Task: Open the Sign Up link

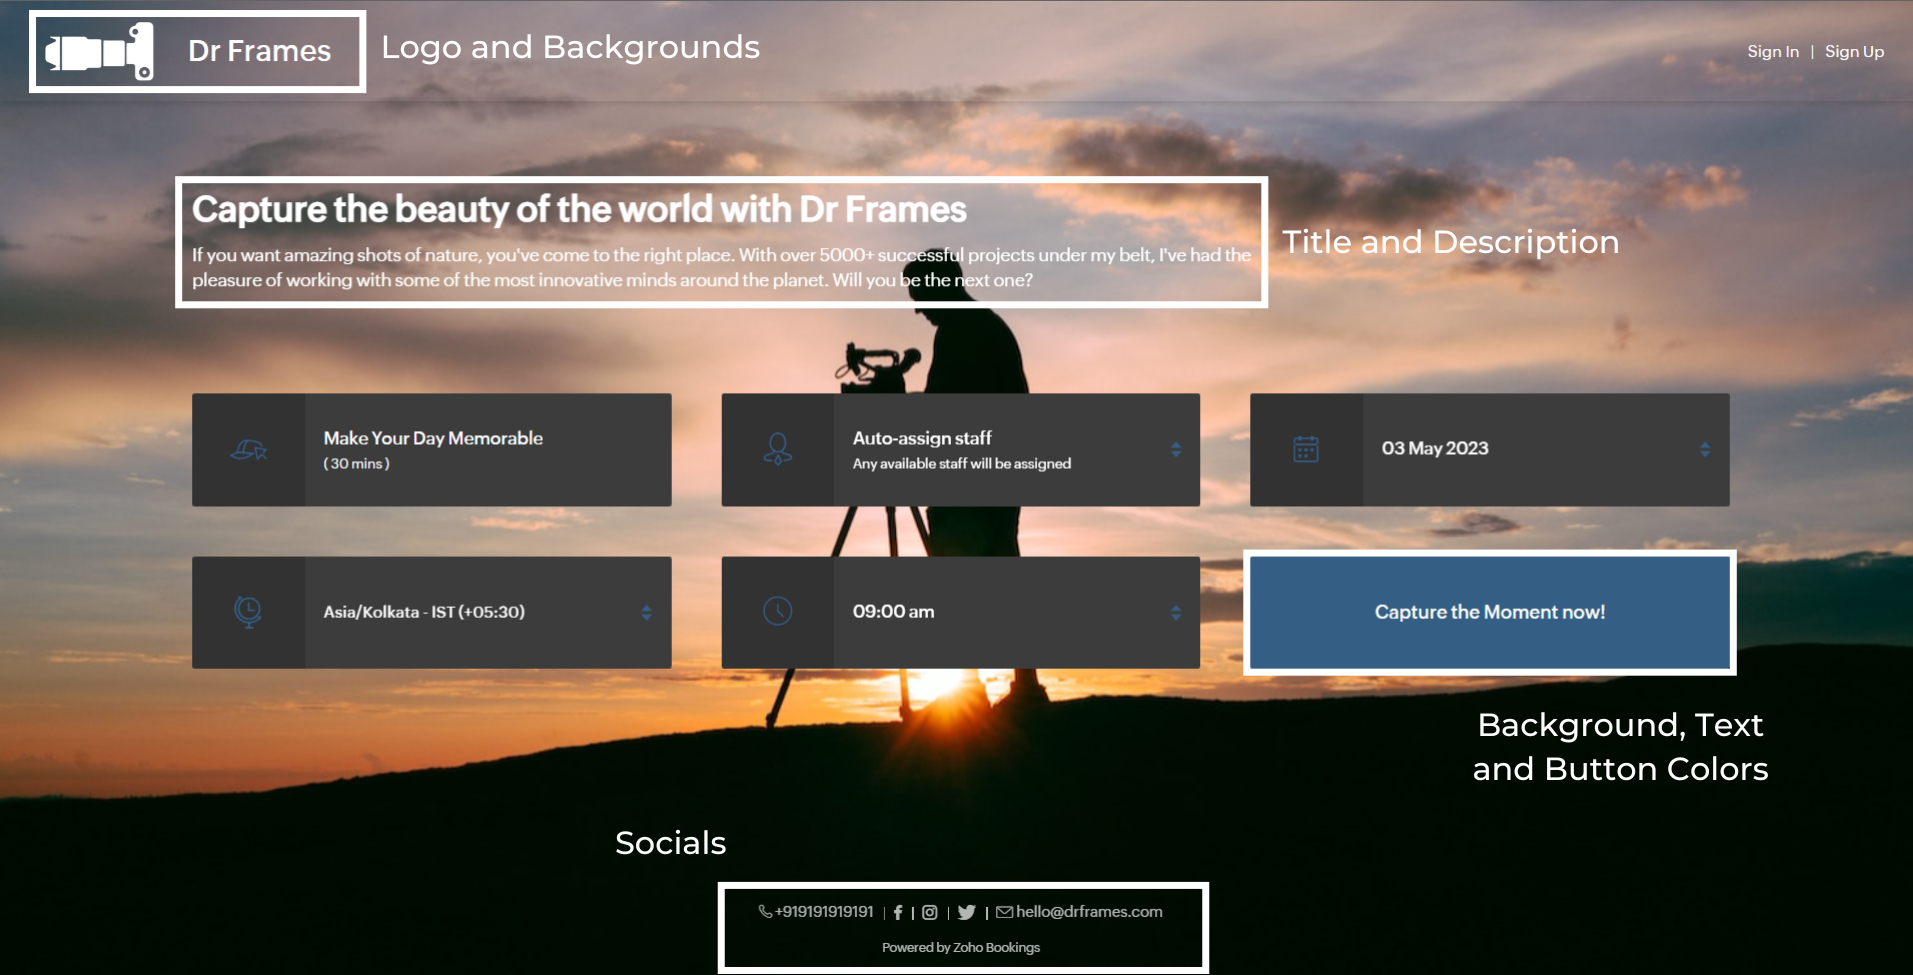Action: coord(1854,52)
